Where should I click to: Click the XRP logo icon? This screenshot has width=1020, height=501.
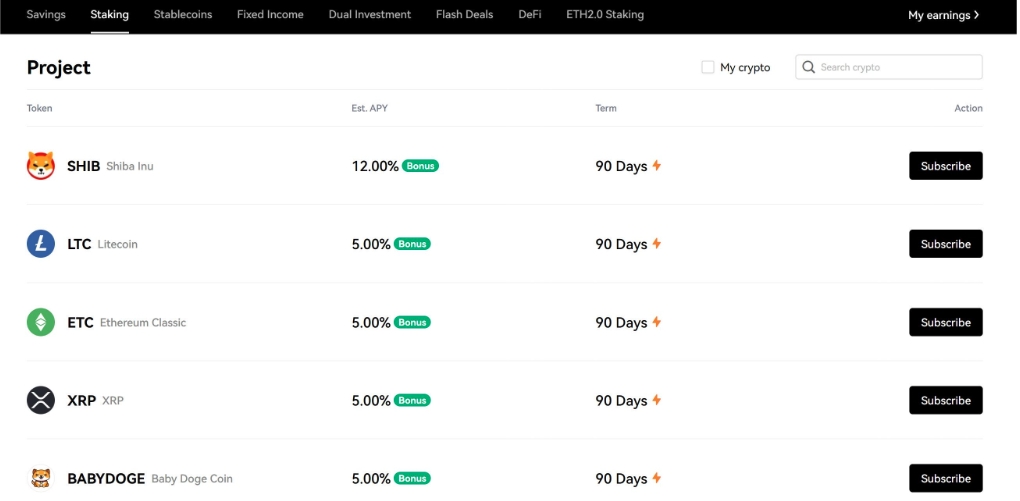(x=40, y=400)
